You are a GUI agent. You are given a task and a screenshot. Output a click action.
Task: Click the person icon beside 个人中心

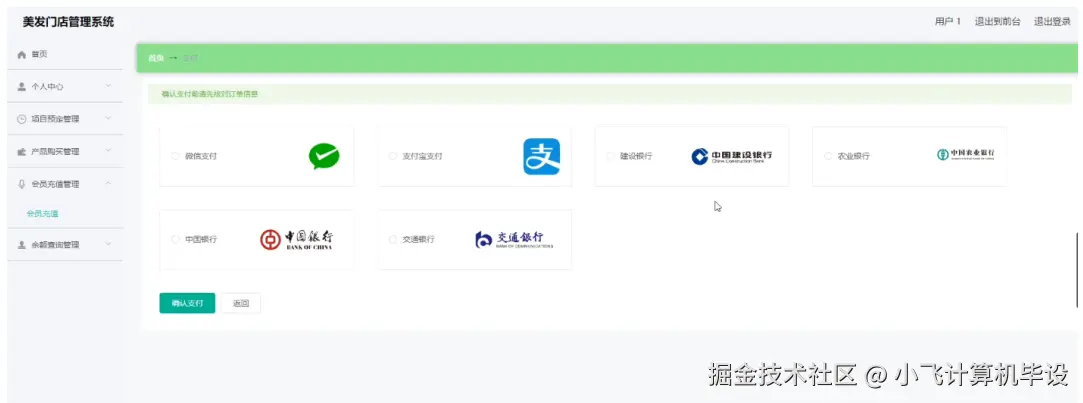(21, 86)
